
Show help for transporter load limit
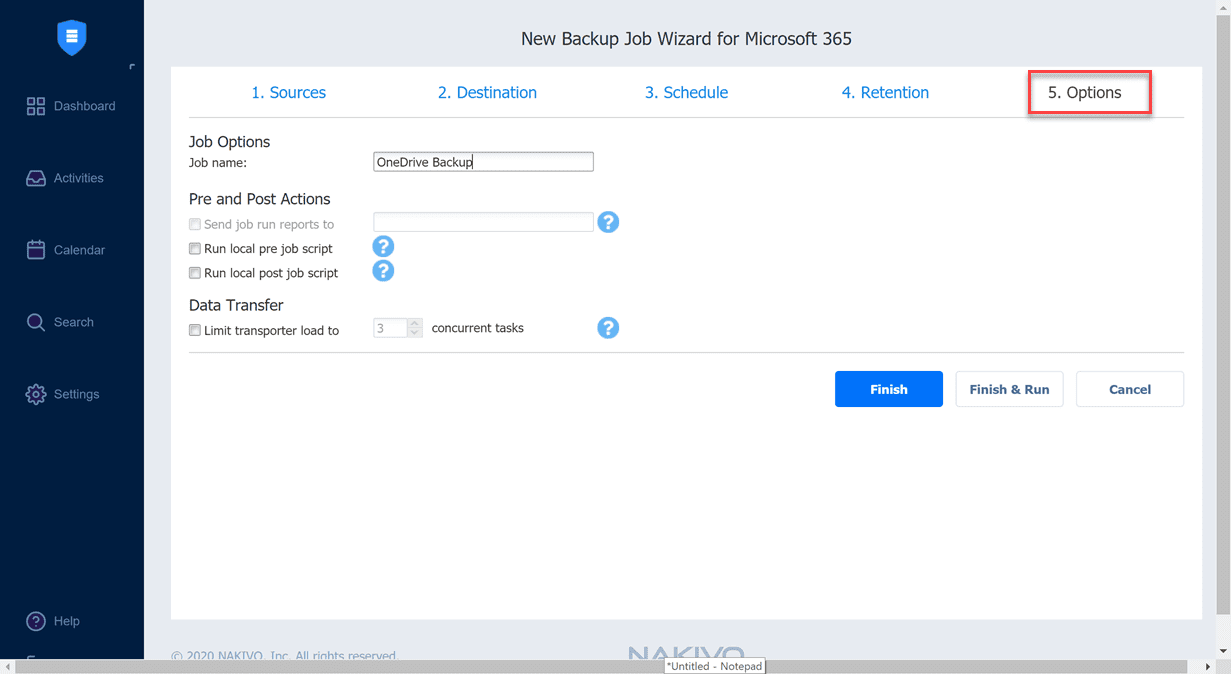coord(608,328)
